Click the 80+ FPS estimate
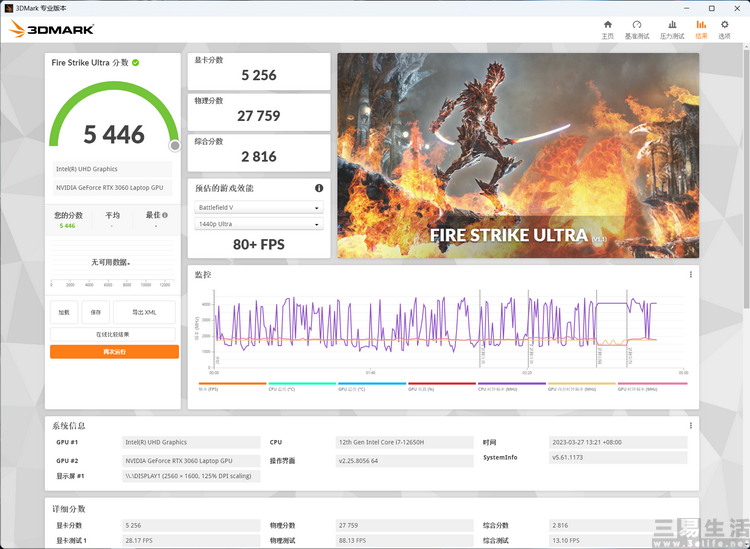 tap(259, 244)
